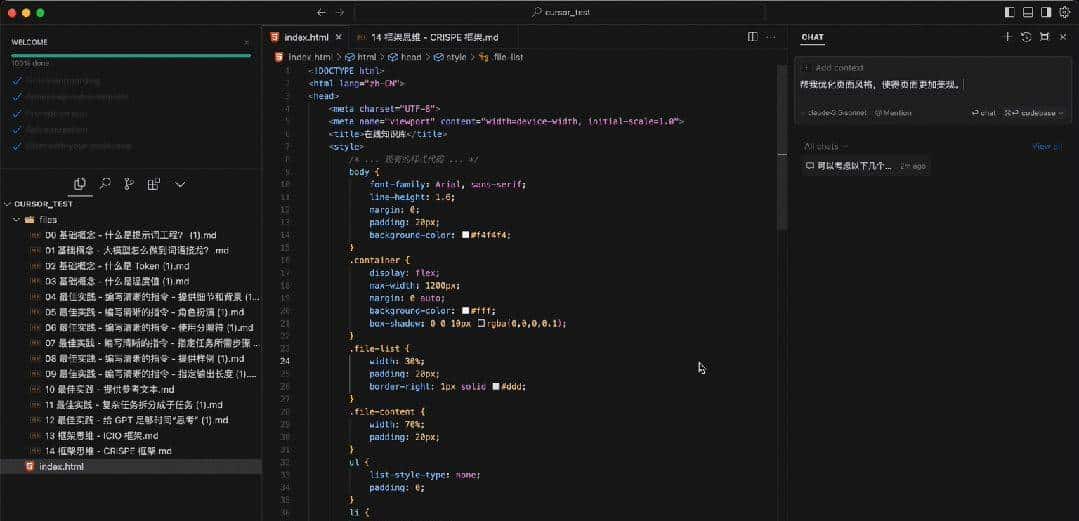Open settings gear in title bar
1079x521 pixels.
coord(1064,12)
